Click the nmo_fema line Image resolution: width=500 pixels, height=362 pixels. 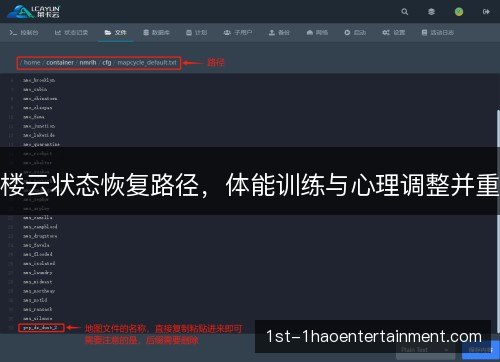pyautogui.click(x=34, y=117)
